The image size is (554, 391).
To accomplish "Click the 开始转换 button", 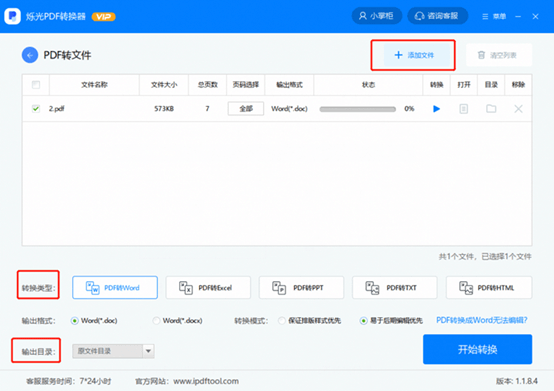I will (477, 349).
